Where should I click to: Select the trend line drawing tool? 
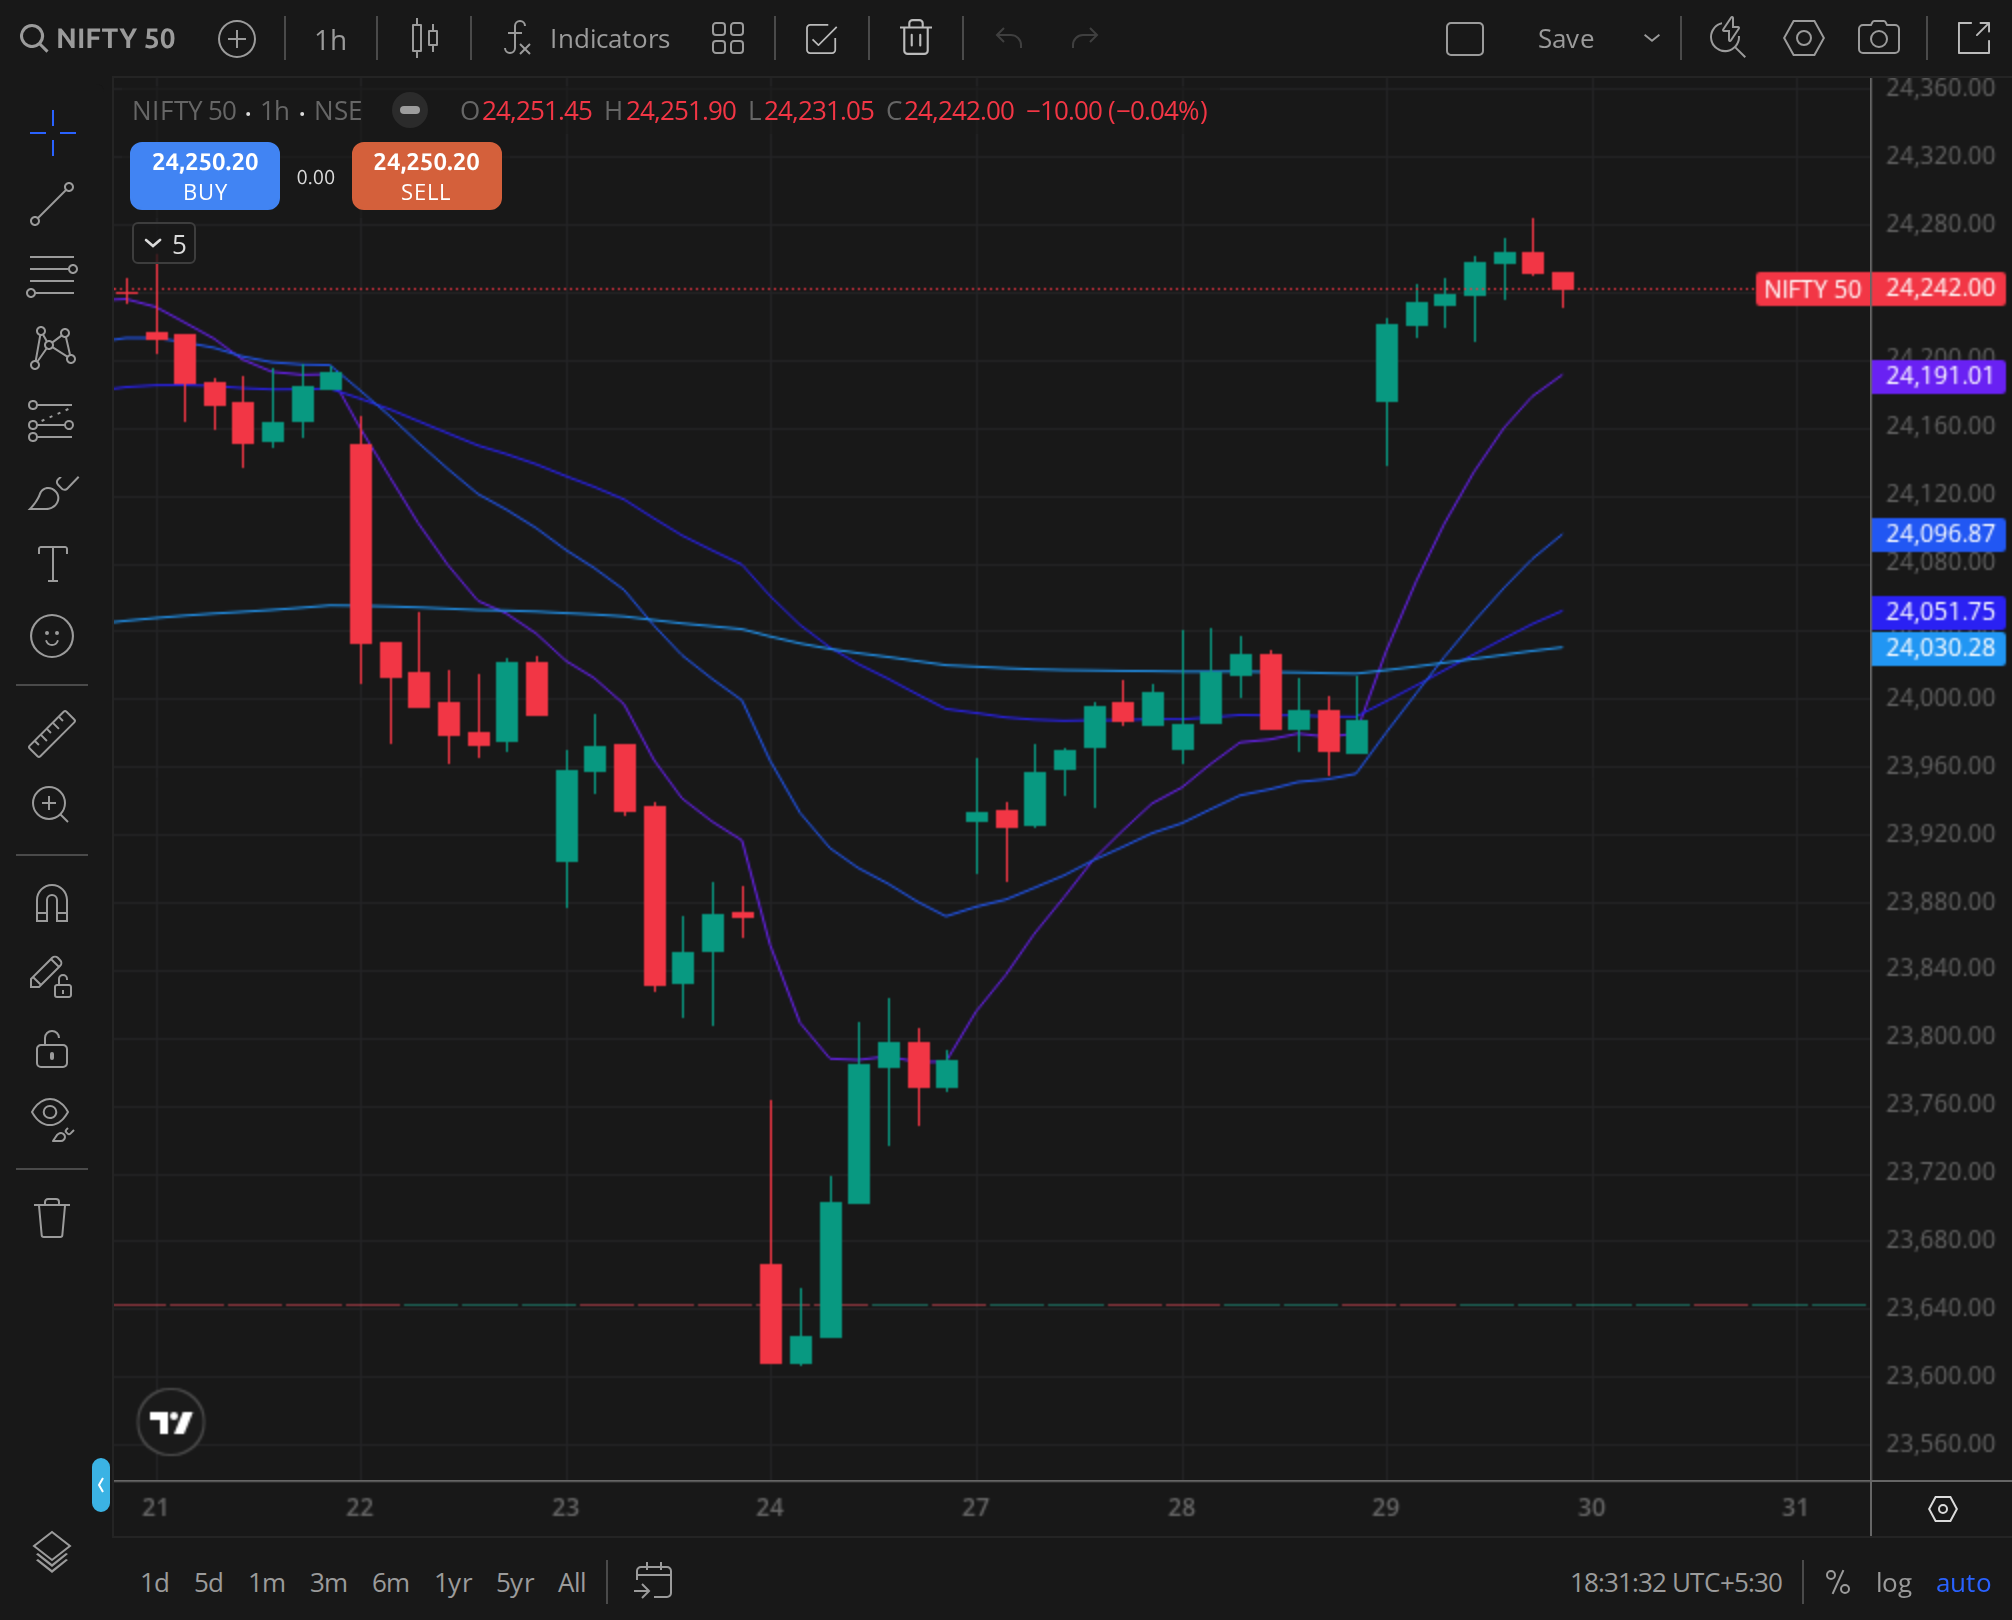(52, 204)
